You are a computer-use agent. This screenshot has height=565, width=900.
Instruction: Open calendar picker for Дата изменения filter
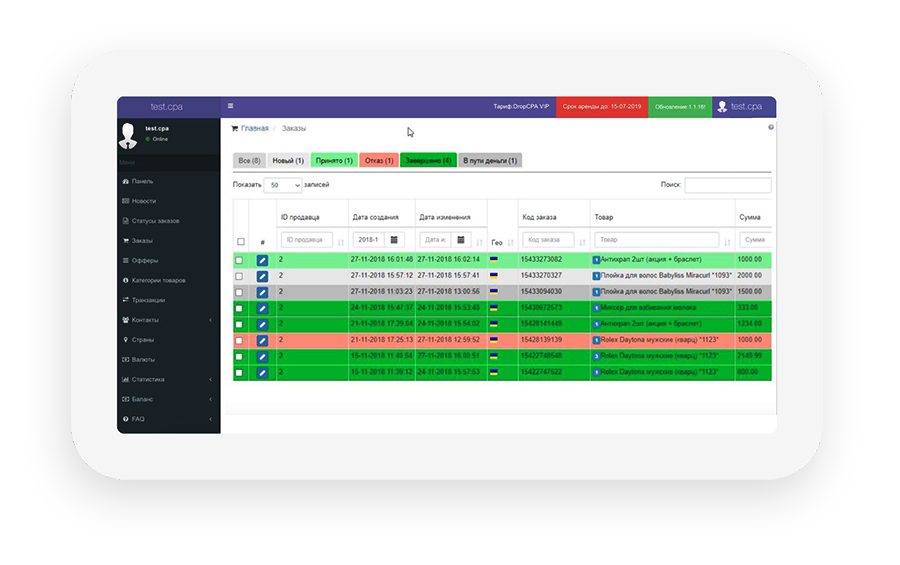[460, 240]
